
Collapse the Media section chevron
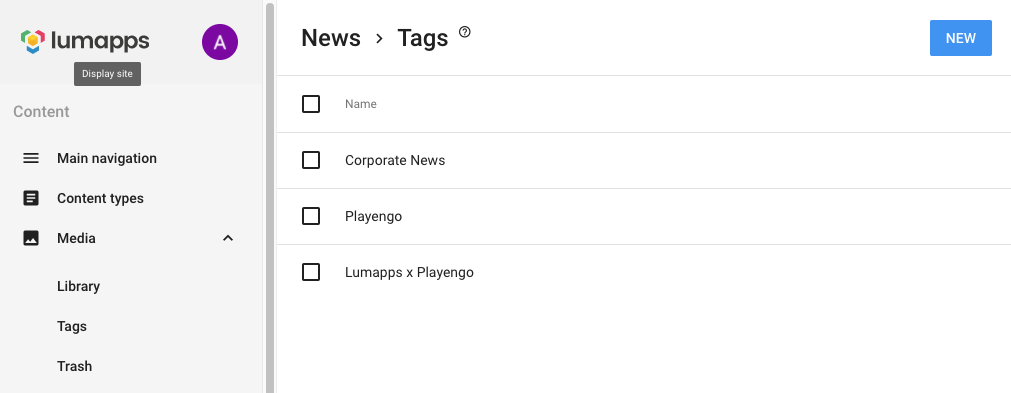point(228,238)
